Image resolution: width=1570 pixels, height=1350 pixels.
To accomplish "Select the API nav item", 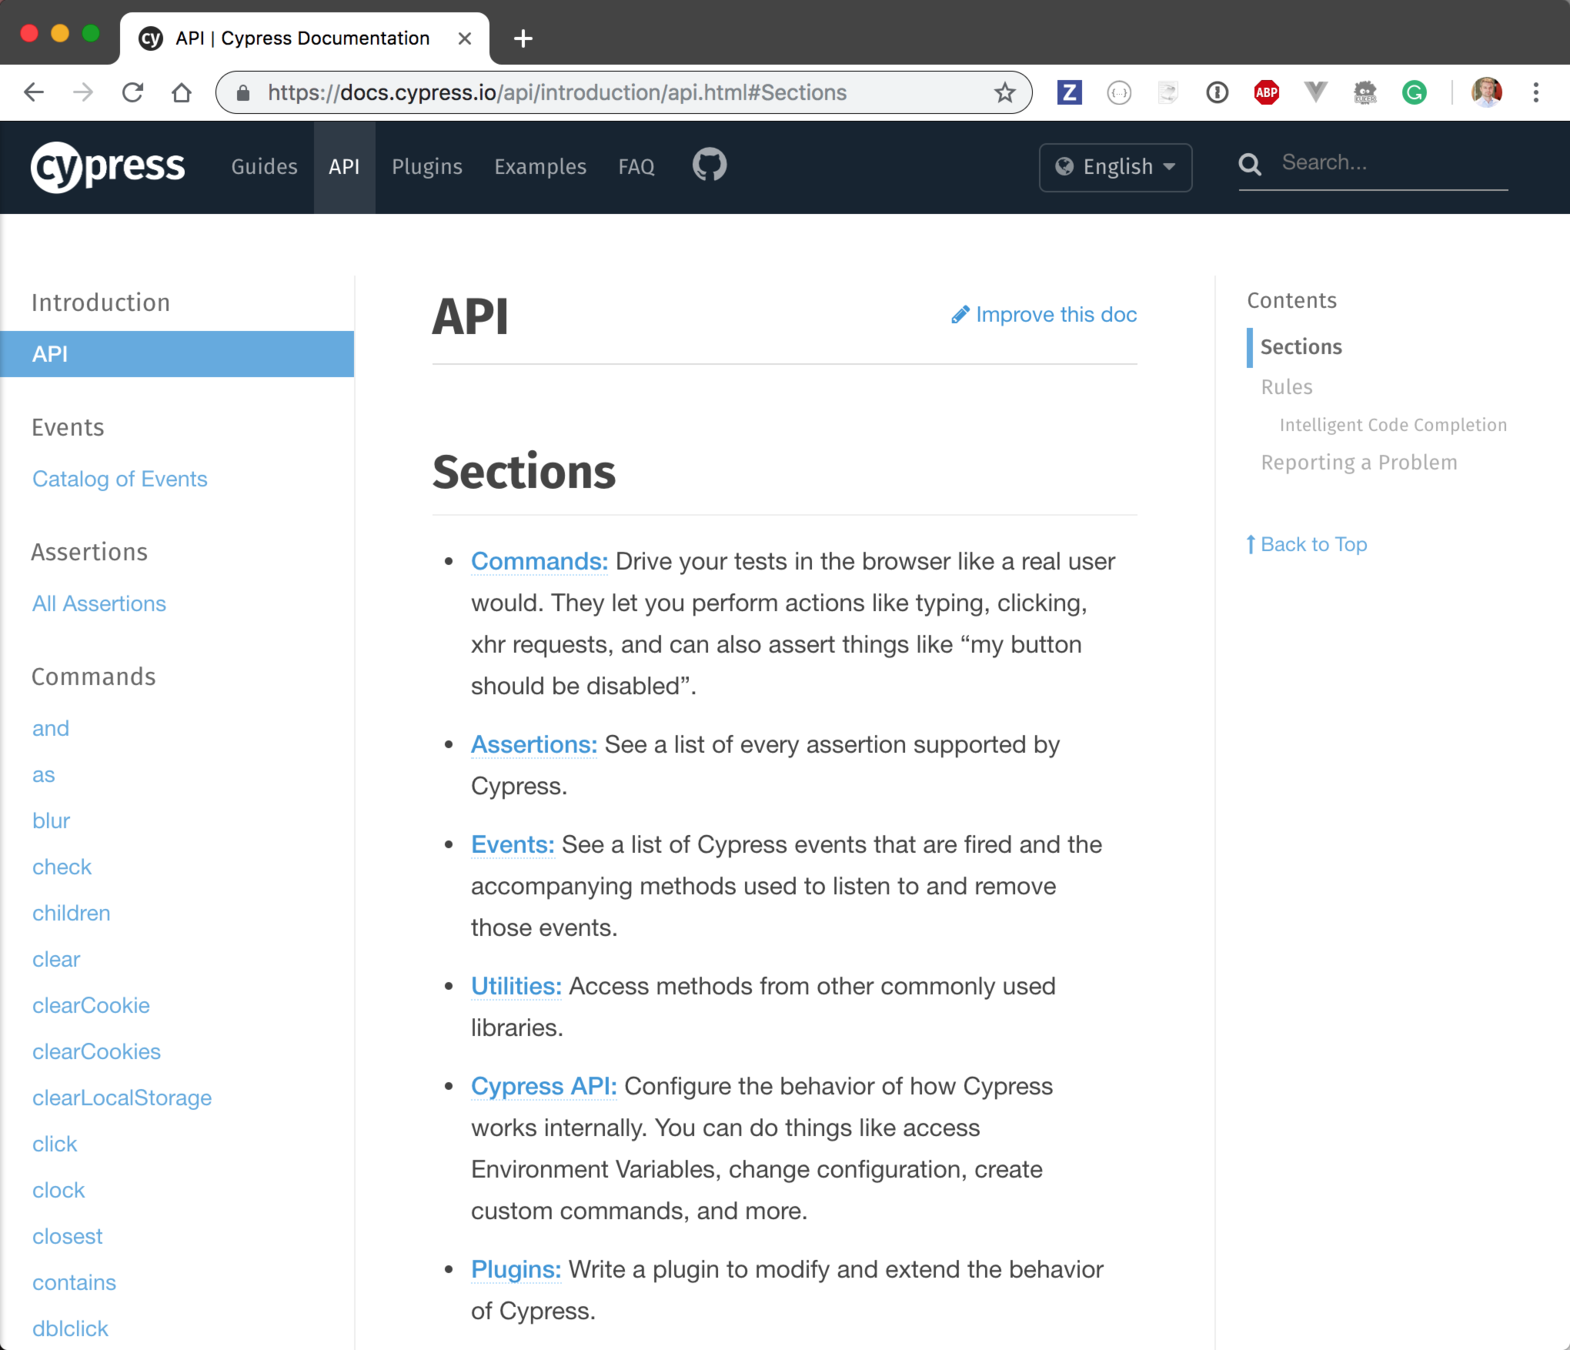I will tap(344, 167).
